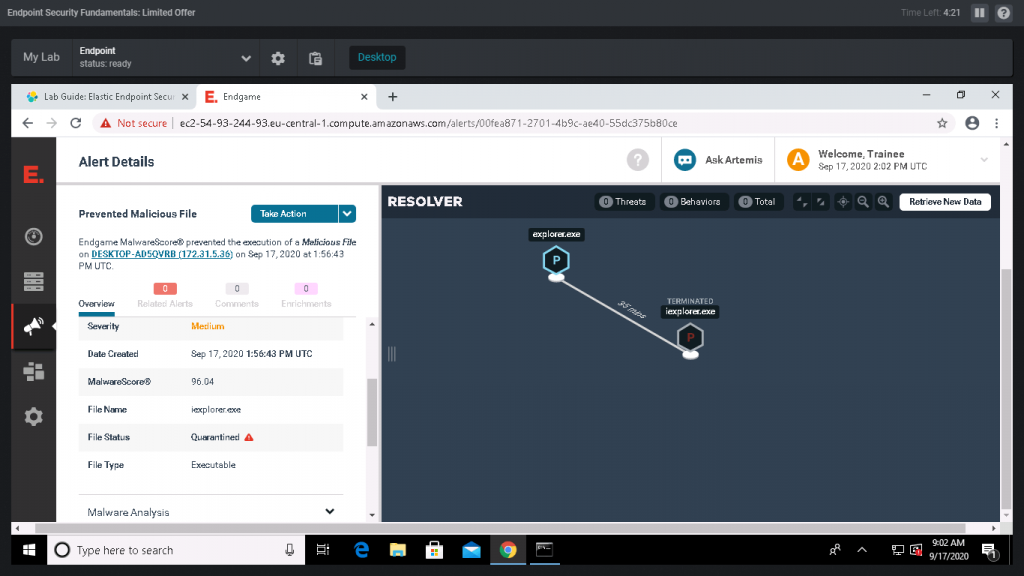This screenshot has height=576, width=1024.
Task: Go back in browser
Action: tap(27, 123)
